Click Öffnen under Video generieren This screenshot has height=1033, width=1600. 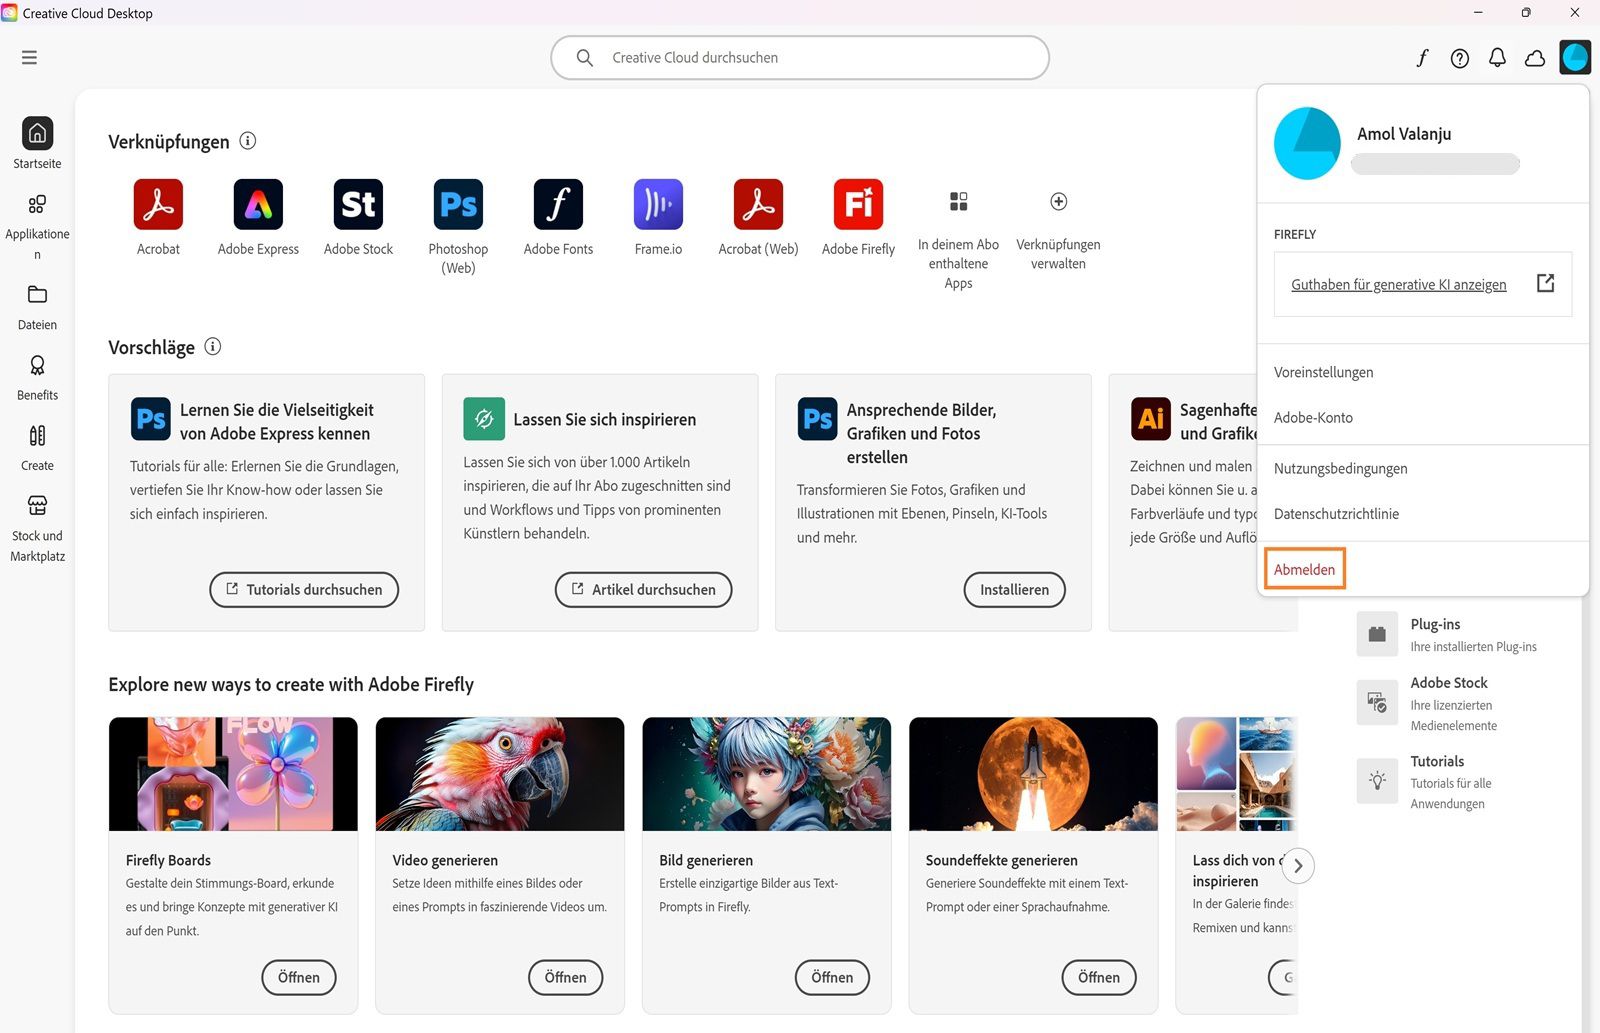click(x=565, y=977)
